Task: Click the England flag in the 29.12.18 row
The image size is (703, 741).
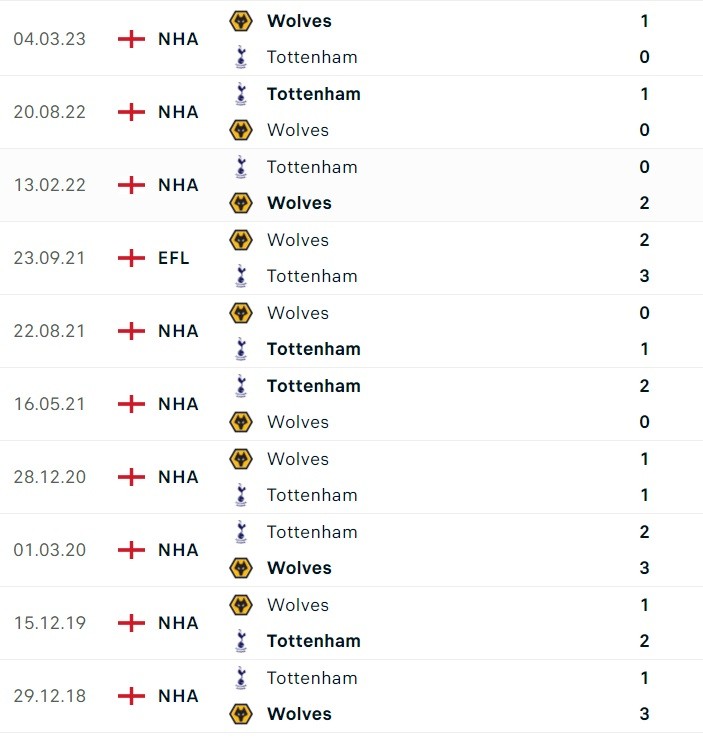Action: click(x=131, y=696)
